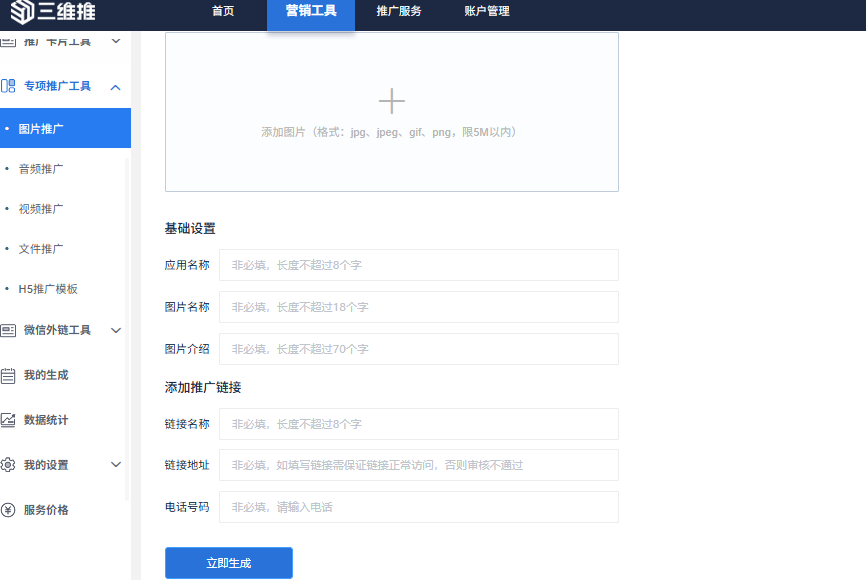
Task: Click the 立即生成 button
Action: click(x=229, y=563)
